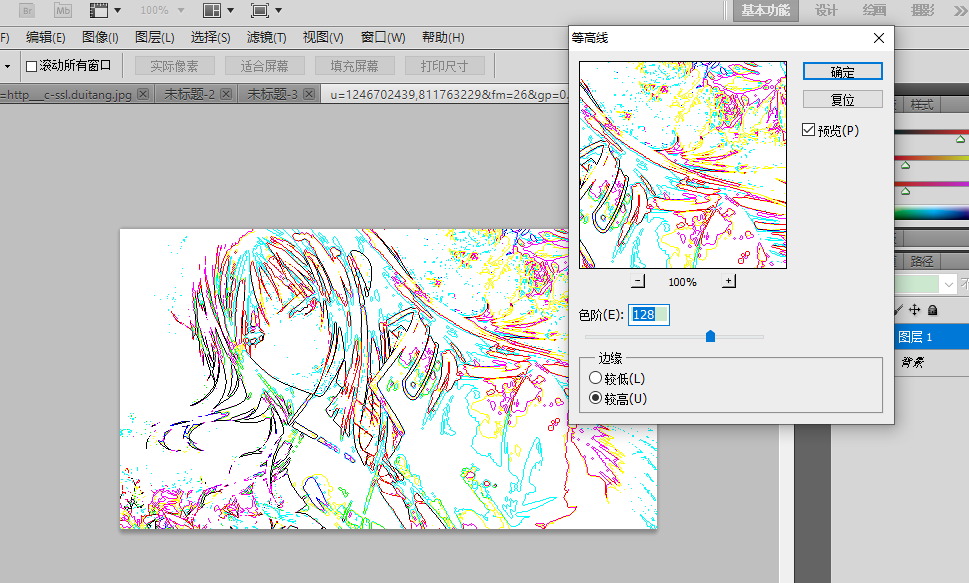This screenshot has width=969, height=583.
Task: Open the 图层(L) menu
Action: [x=154, y=38]
